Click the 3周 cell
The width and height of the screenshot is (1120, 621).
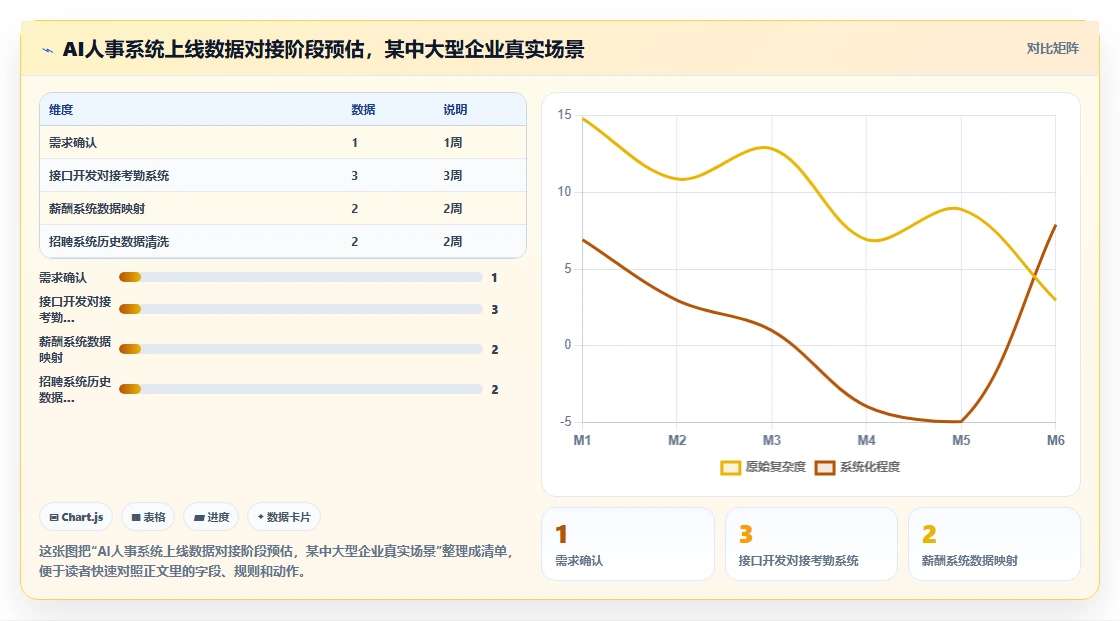pos(452,175)
